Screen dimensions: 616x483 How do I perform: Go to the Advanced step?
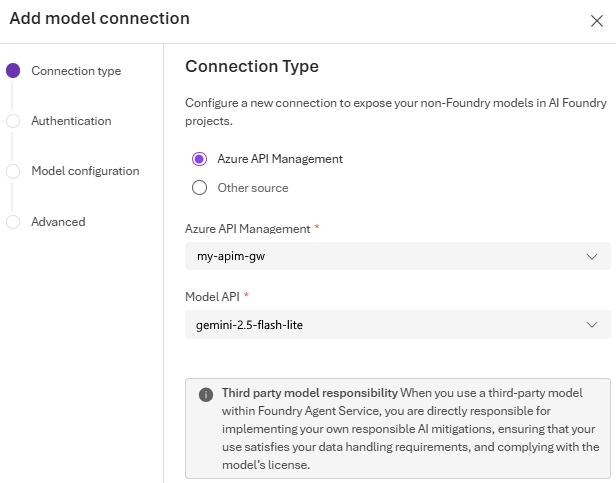58,222
